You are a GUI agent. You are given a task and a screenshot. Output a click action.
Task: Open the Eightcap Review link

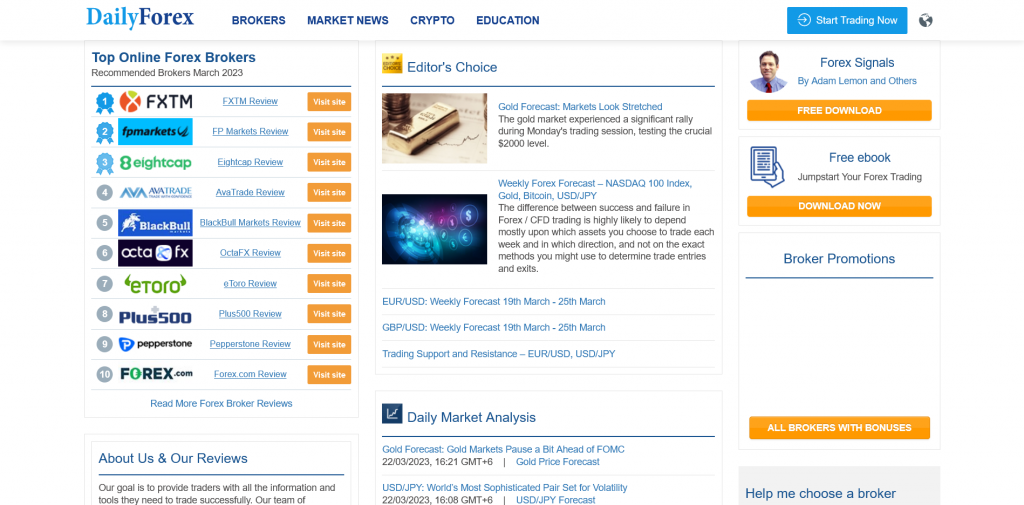[250, 162]
